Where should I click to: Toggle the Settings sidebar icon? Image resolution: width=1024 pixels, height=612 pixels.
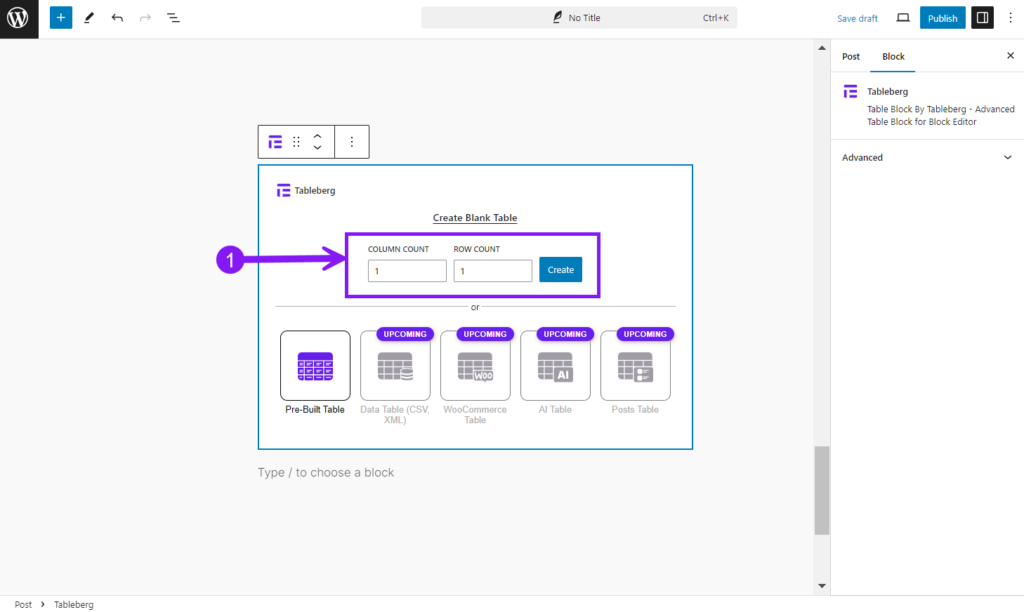(x=982, y=18)
